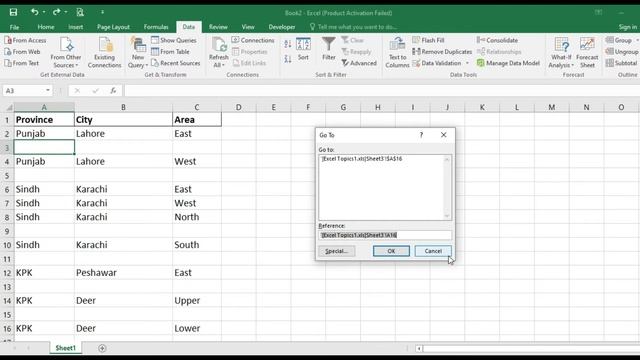This screenshot has width=640, height=360.
Task: Open the Name Box dropdown arrow
Action: [x=48, y=91]
